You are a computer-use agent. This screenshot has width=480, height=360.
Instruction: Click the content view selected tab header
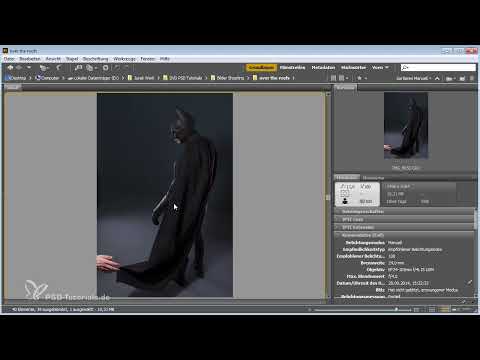click(13, 88)
